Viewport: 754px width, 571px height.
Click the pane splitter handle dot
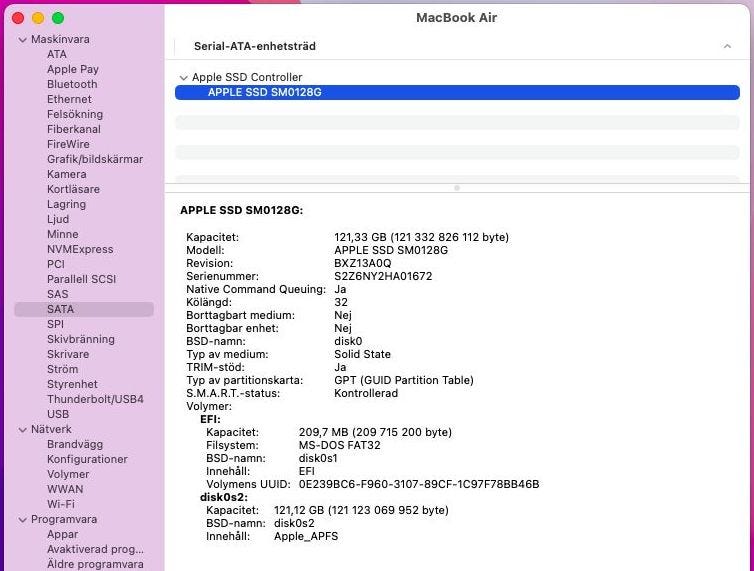coord(457,188)
